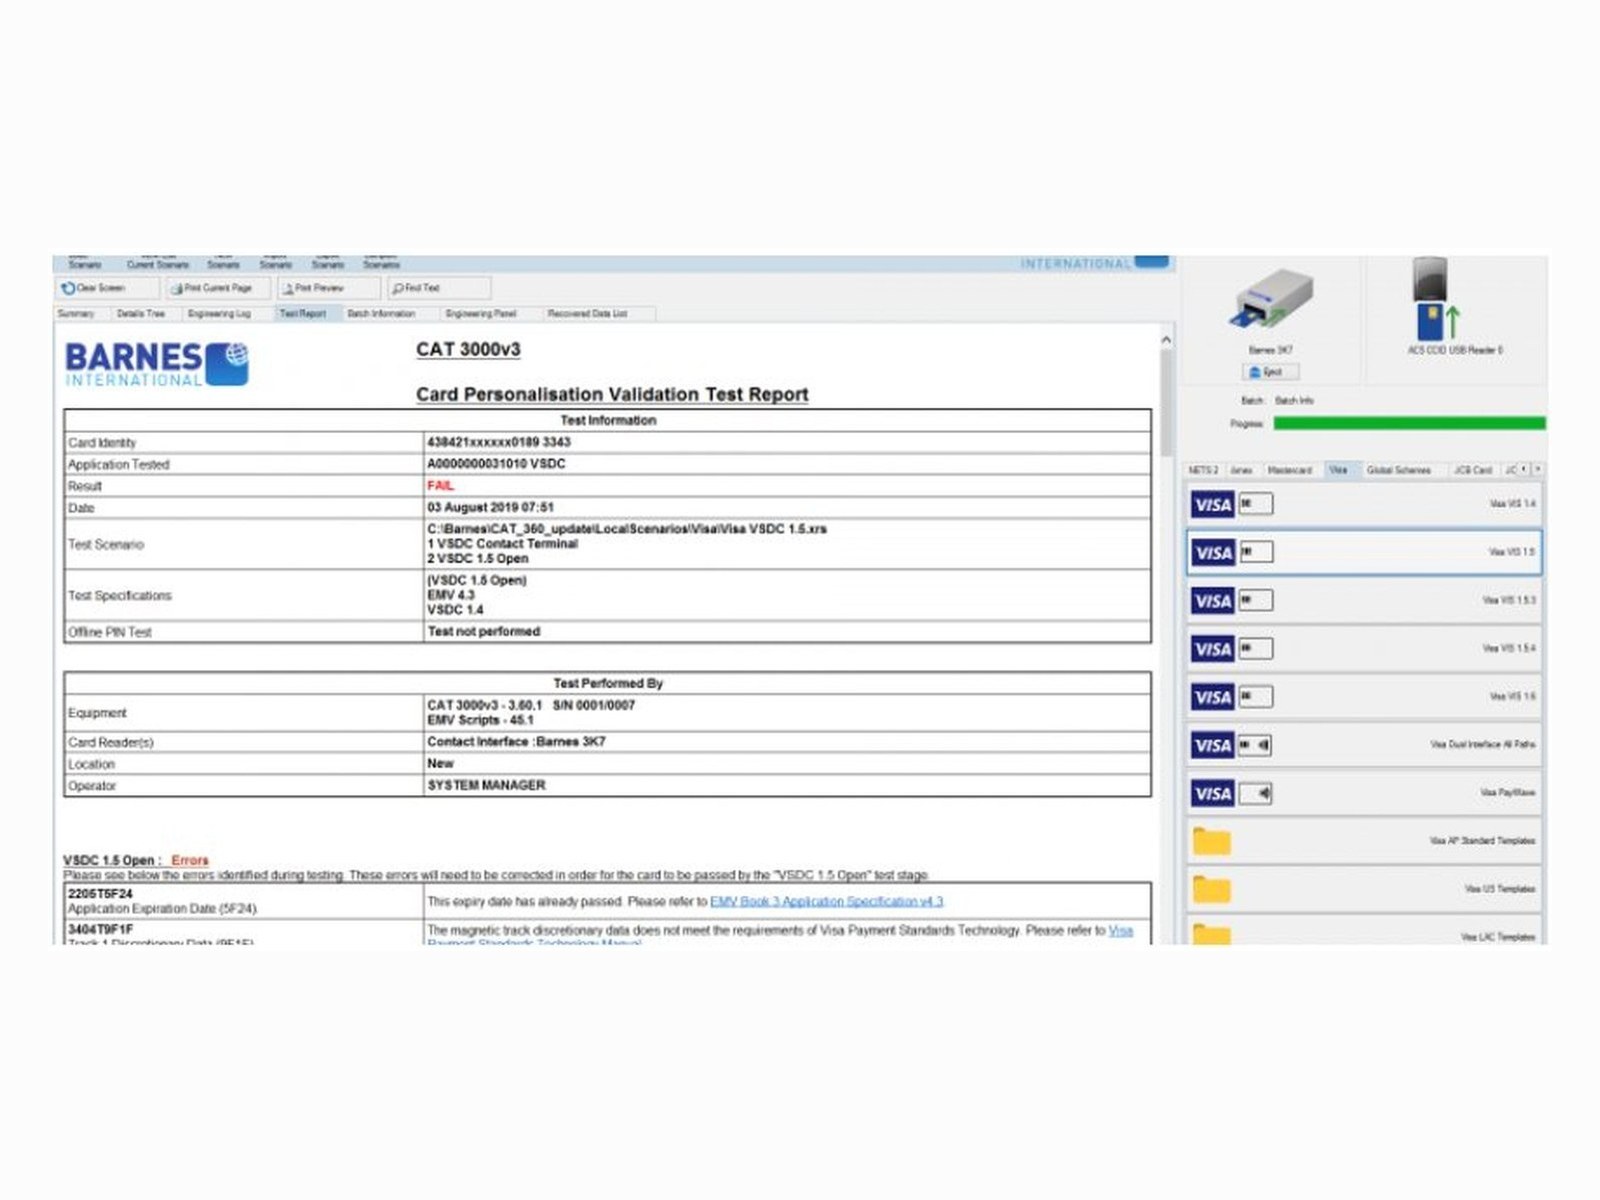Viewport: 1600px width, 1200px height.
Task: Click the contact interface icon for Visa VIS 1.6
Action: coord(1256,696)
